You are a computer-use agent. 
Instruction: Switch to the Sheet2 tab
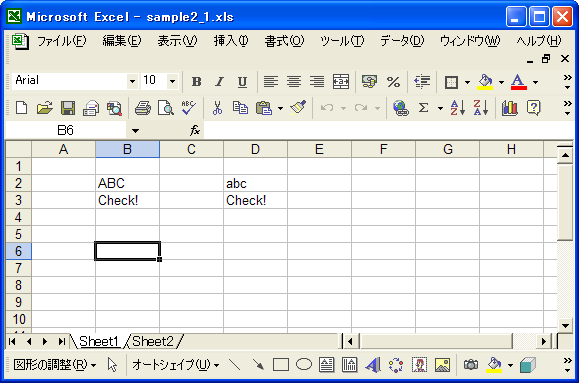click(153, 342)
